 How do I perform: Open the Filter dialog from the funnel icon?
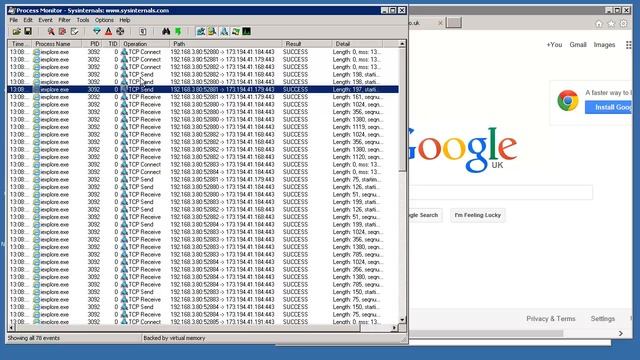[x=97, y=31]
